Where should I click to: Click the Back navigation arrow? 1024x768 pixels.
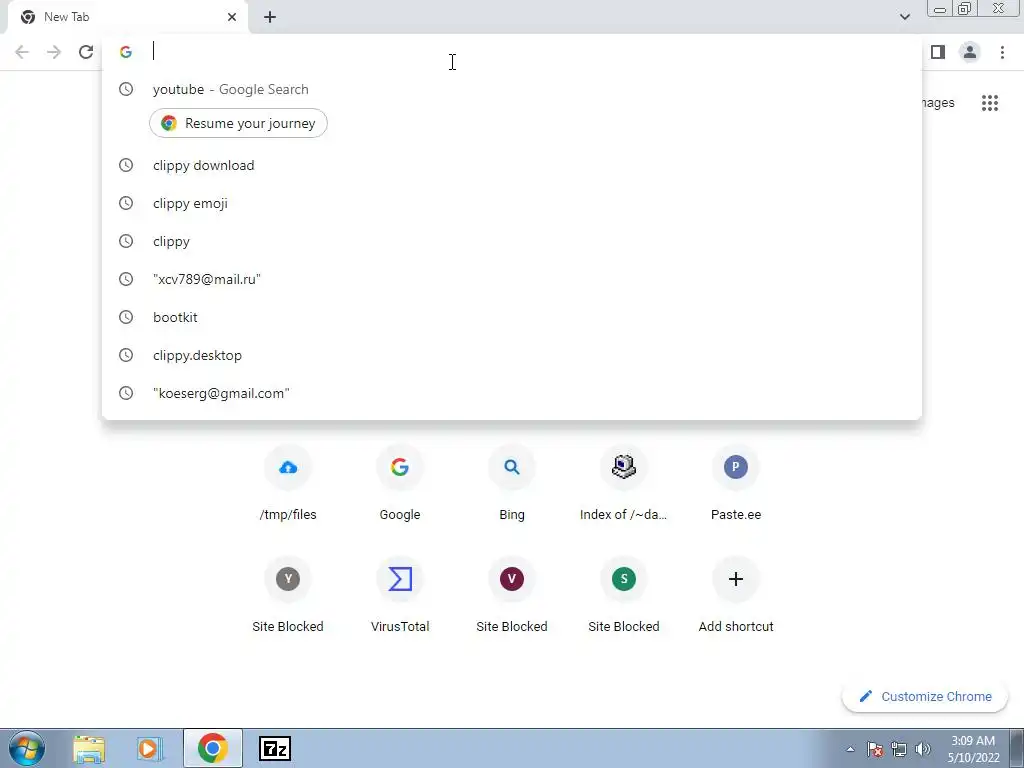coord(22,52)
